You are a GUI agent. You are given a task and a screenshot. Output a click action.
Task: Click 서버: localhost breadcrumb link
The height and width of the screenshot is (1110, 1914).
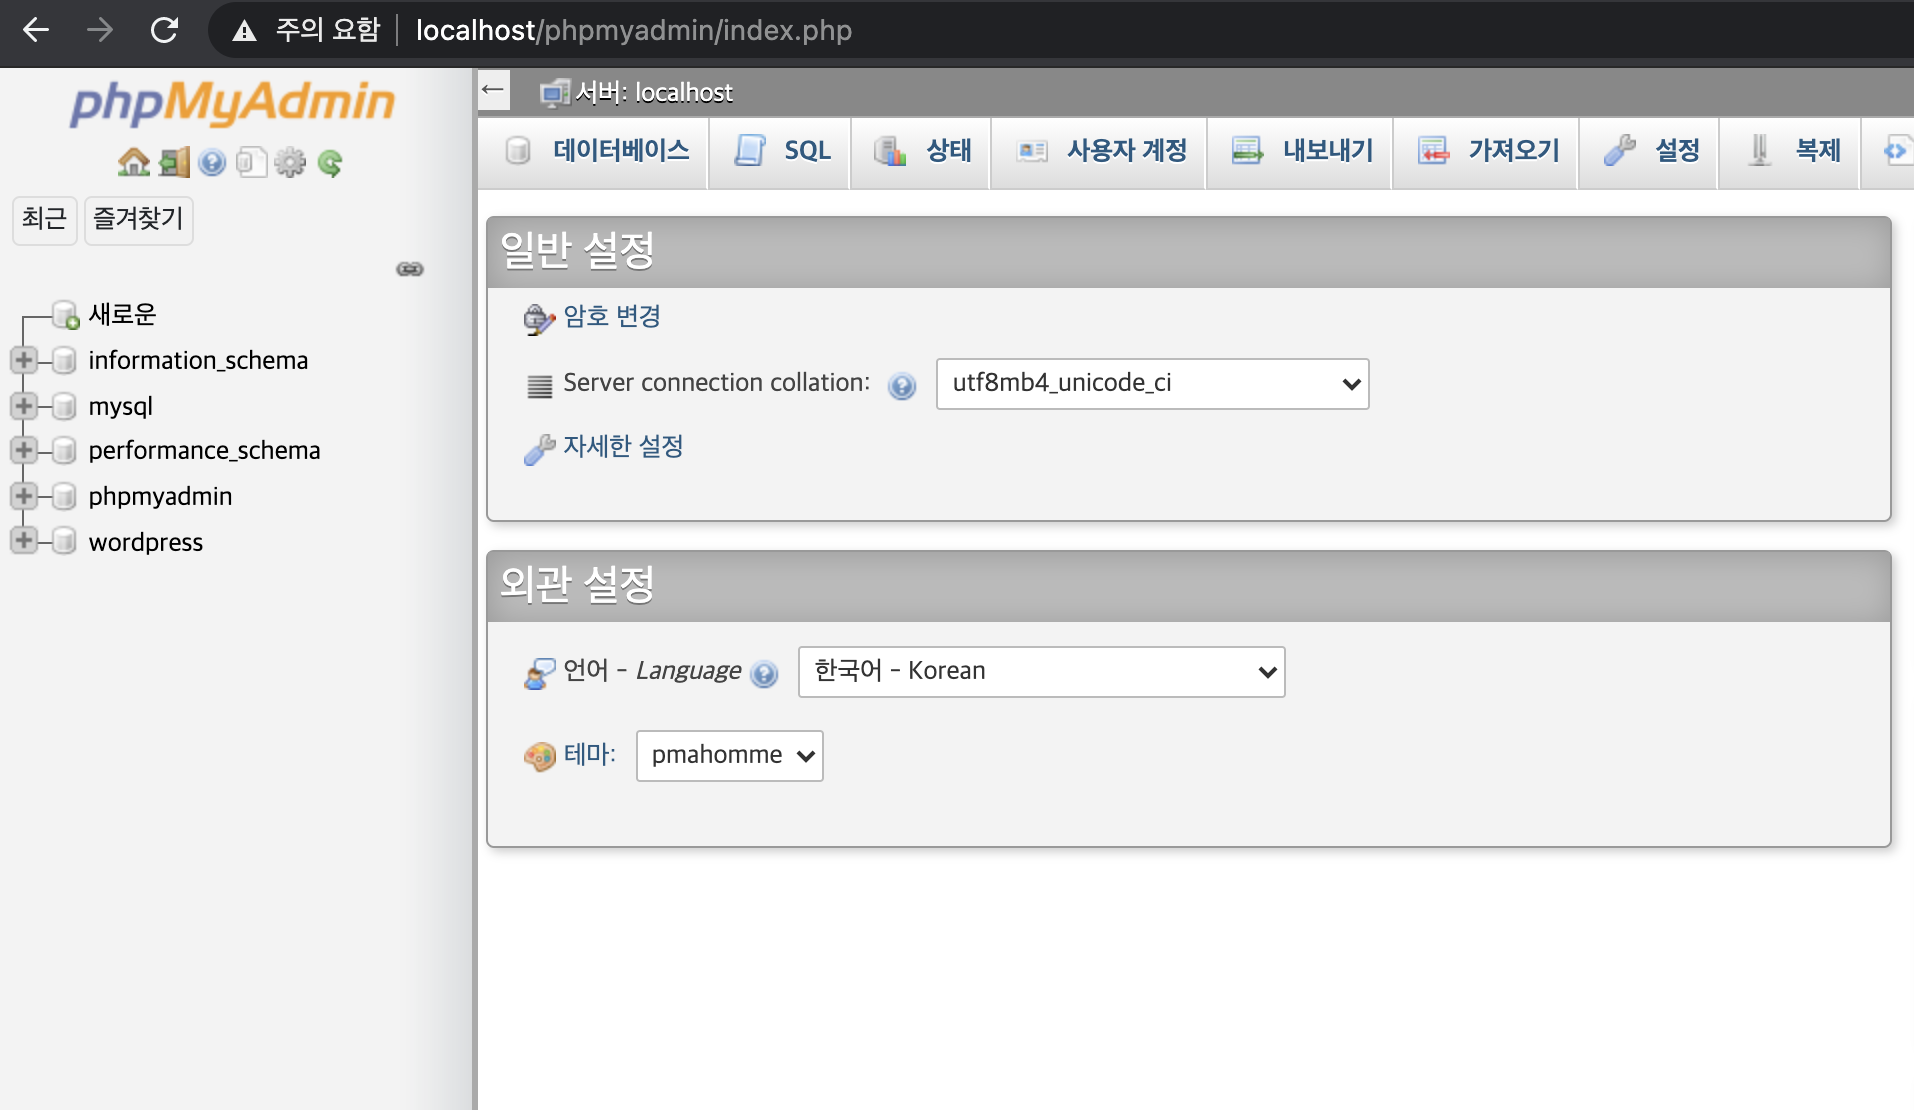(x=654, y=93)
